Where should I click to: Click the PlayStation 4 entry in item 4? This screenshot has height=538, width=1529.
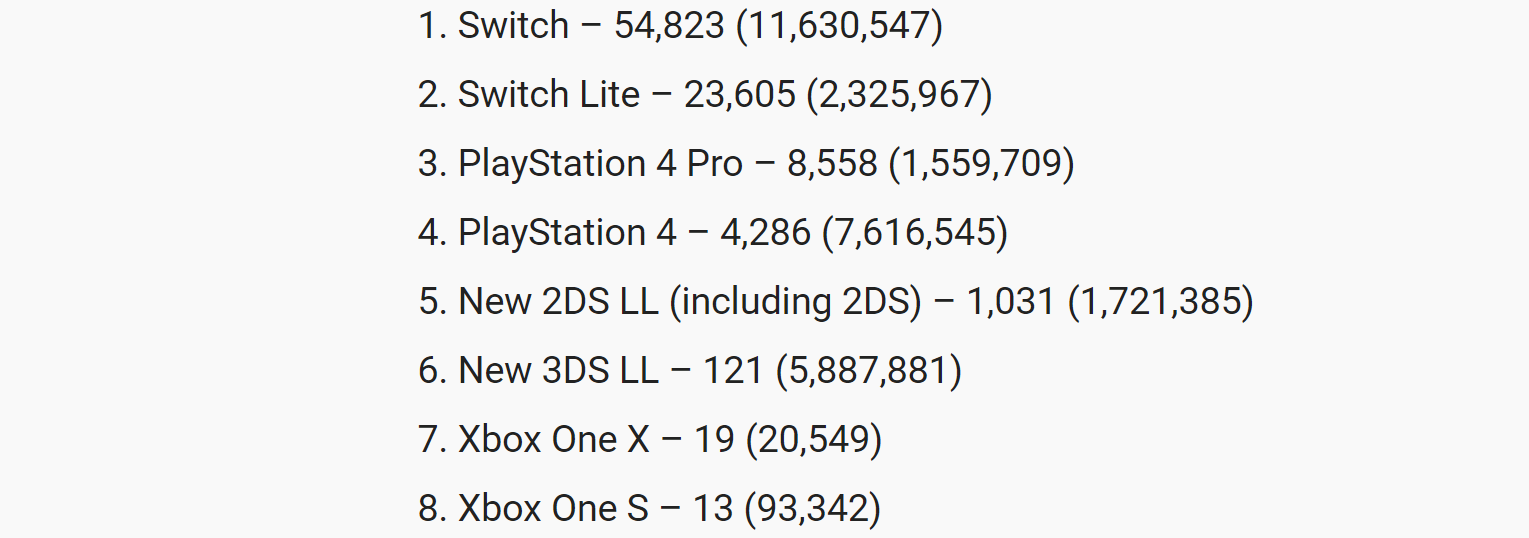click(x=567, y=233)
